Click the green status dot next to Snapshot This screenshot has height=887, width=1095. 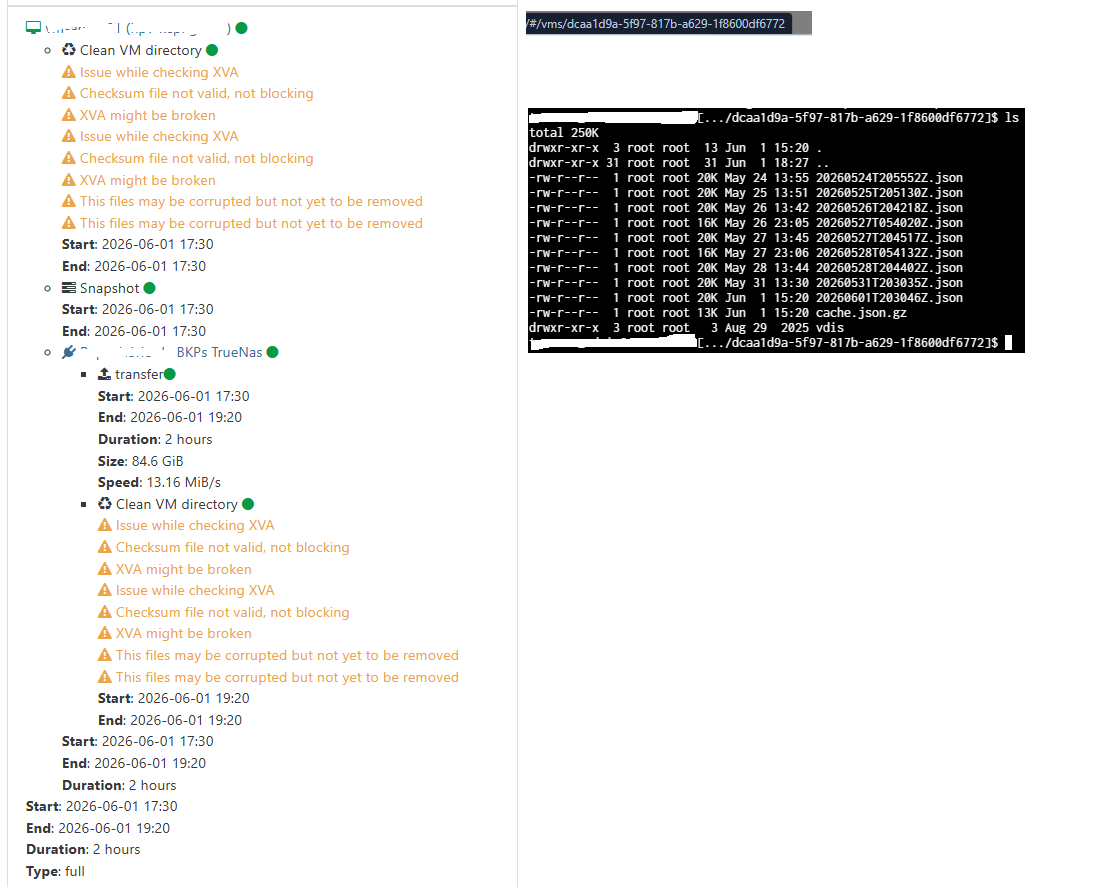coord(149,288)
